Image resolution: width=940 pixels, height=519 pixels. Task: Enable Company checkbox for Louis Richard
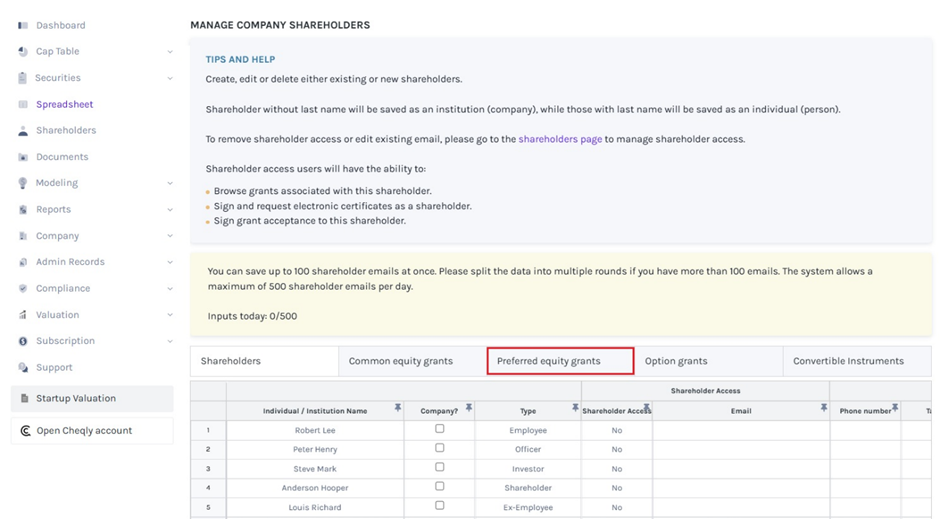[x=439, y=506]
